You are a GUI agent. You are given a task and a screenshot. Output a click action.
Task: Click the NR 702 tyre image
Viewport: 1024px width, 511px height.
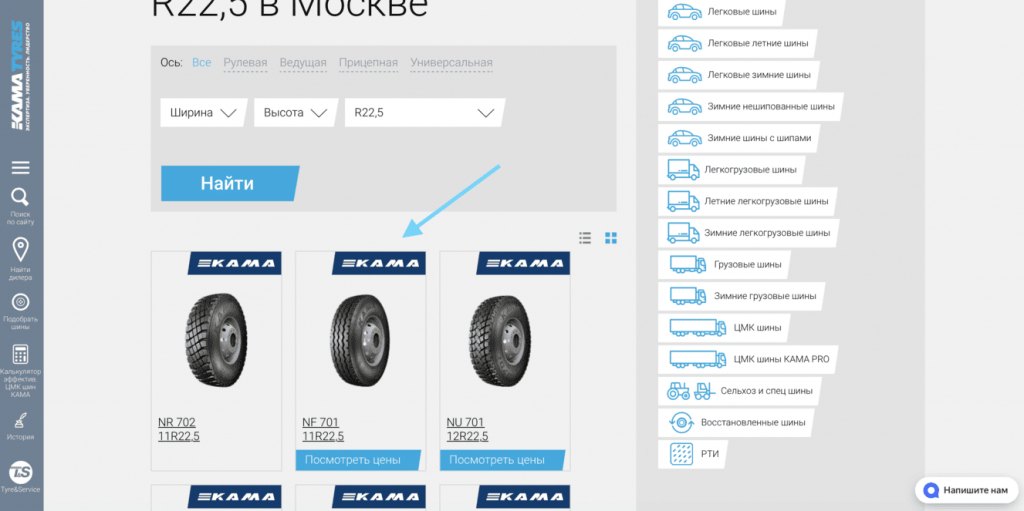pyautogui.click(x=216, y=341)
